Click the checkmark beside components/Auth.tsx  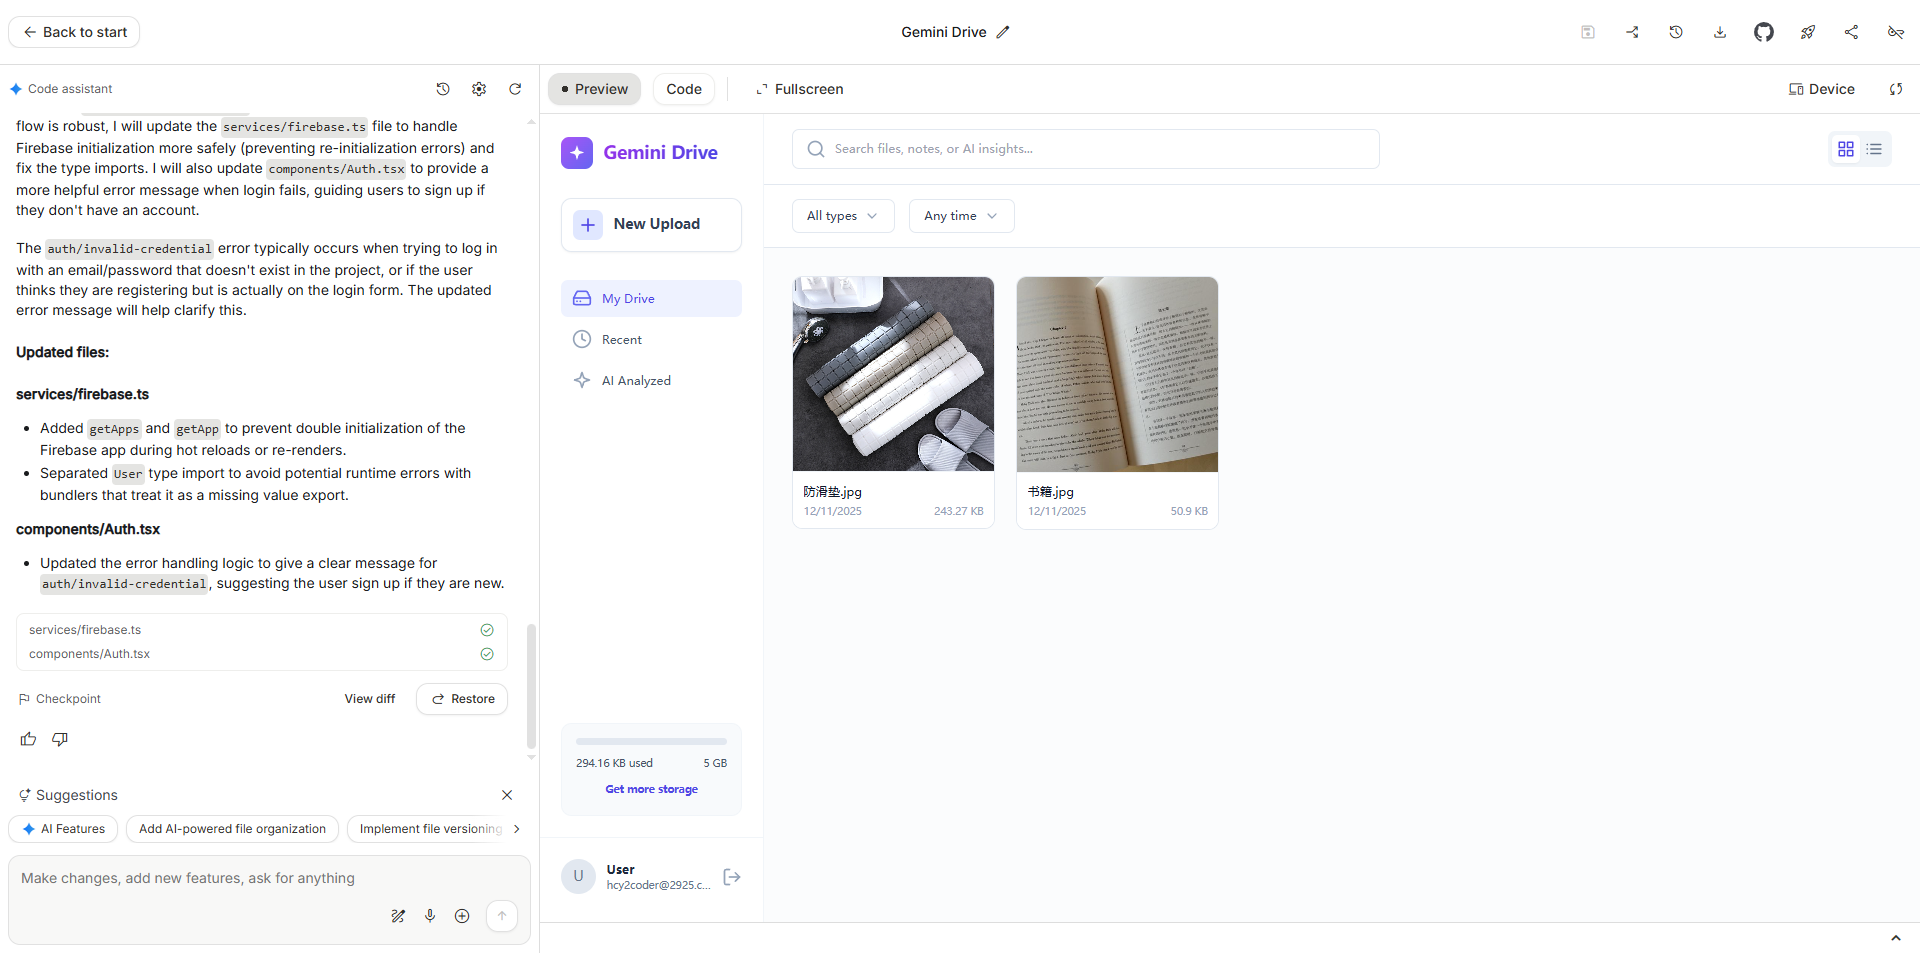tap(487, 654)
